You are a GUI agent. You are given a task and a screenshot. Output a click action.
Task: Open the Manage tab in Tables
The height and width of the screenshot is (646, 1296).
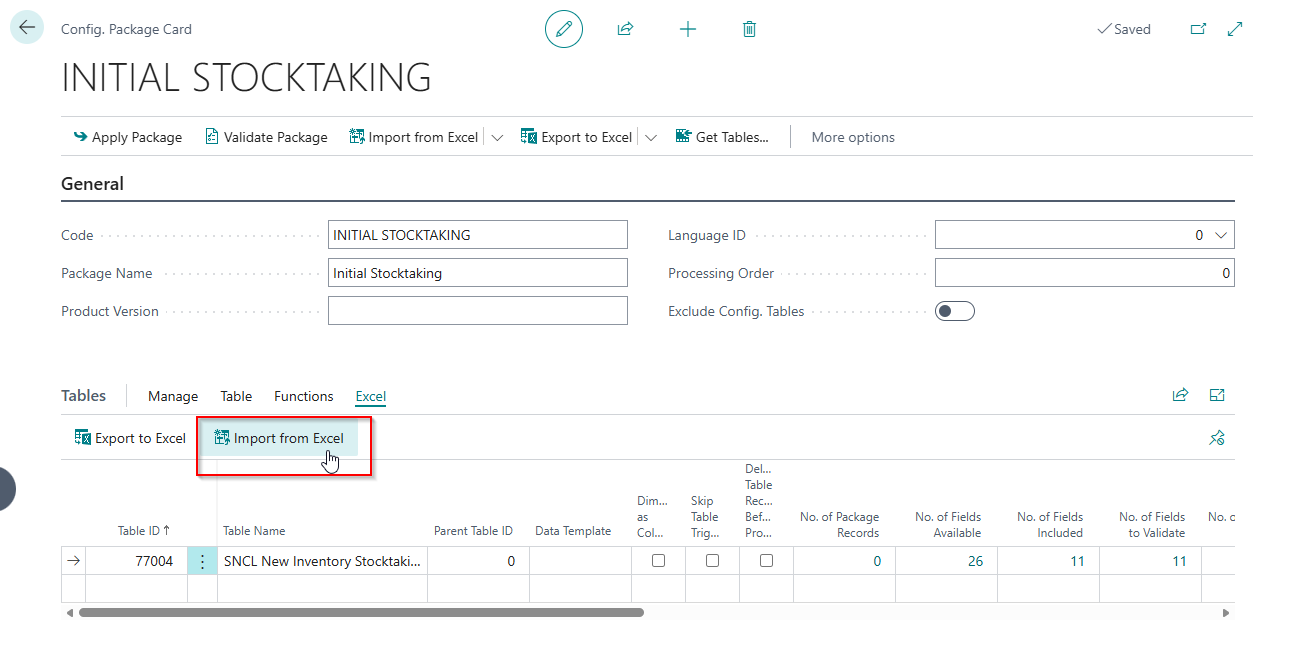pyautogui.click(x=173, y=396)
